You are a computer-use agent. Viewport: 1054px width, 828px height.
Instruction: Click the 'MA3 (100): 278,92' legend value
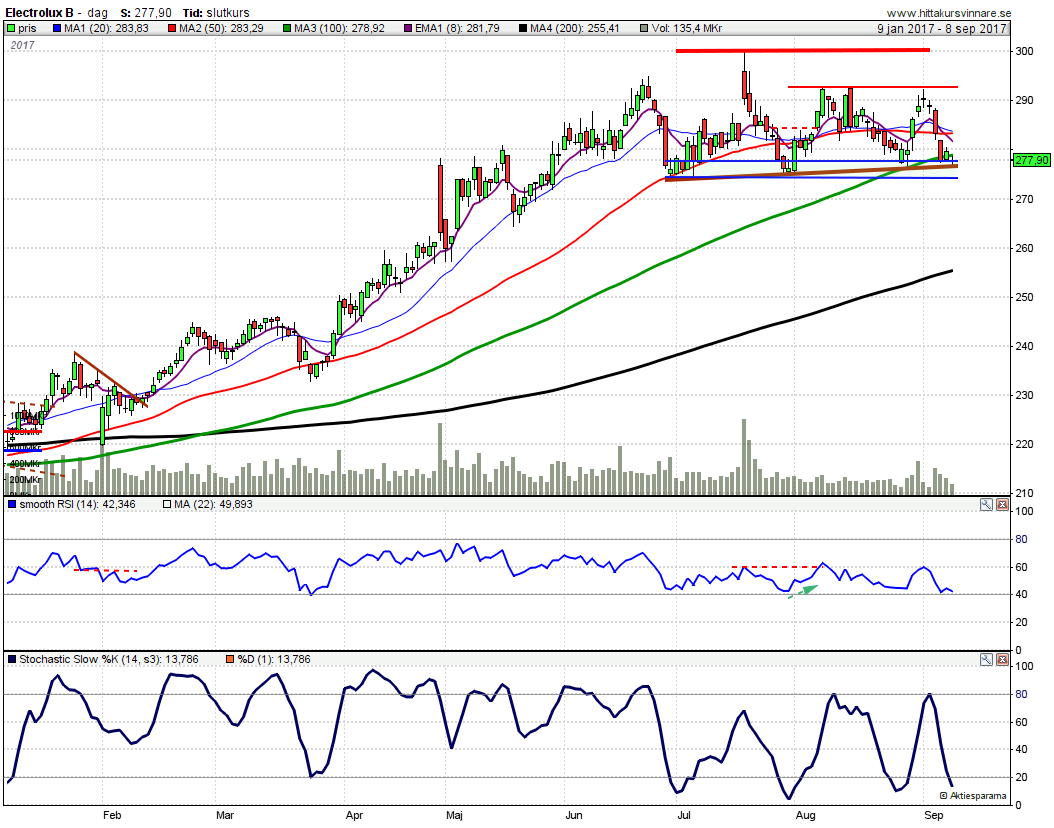click(x=339, y=28)
